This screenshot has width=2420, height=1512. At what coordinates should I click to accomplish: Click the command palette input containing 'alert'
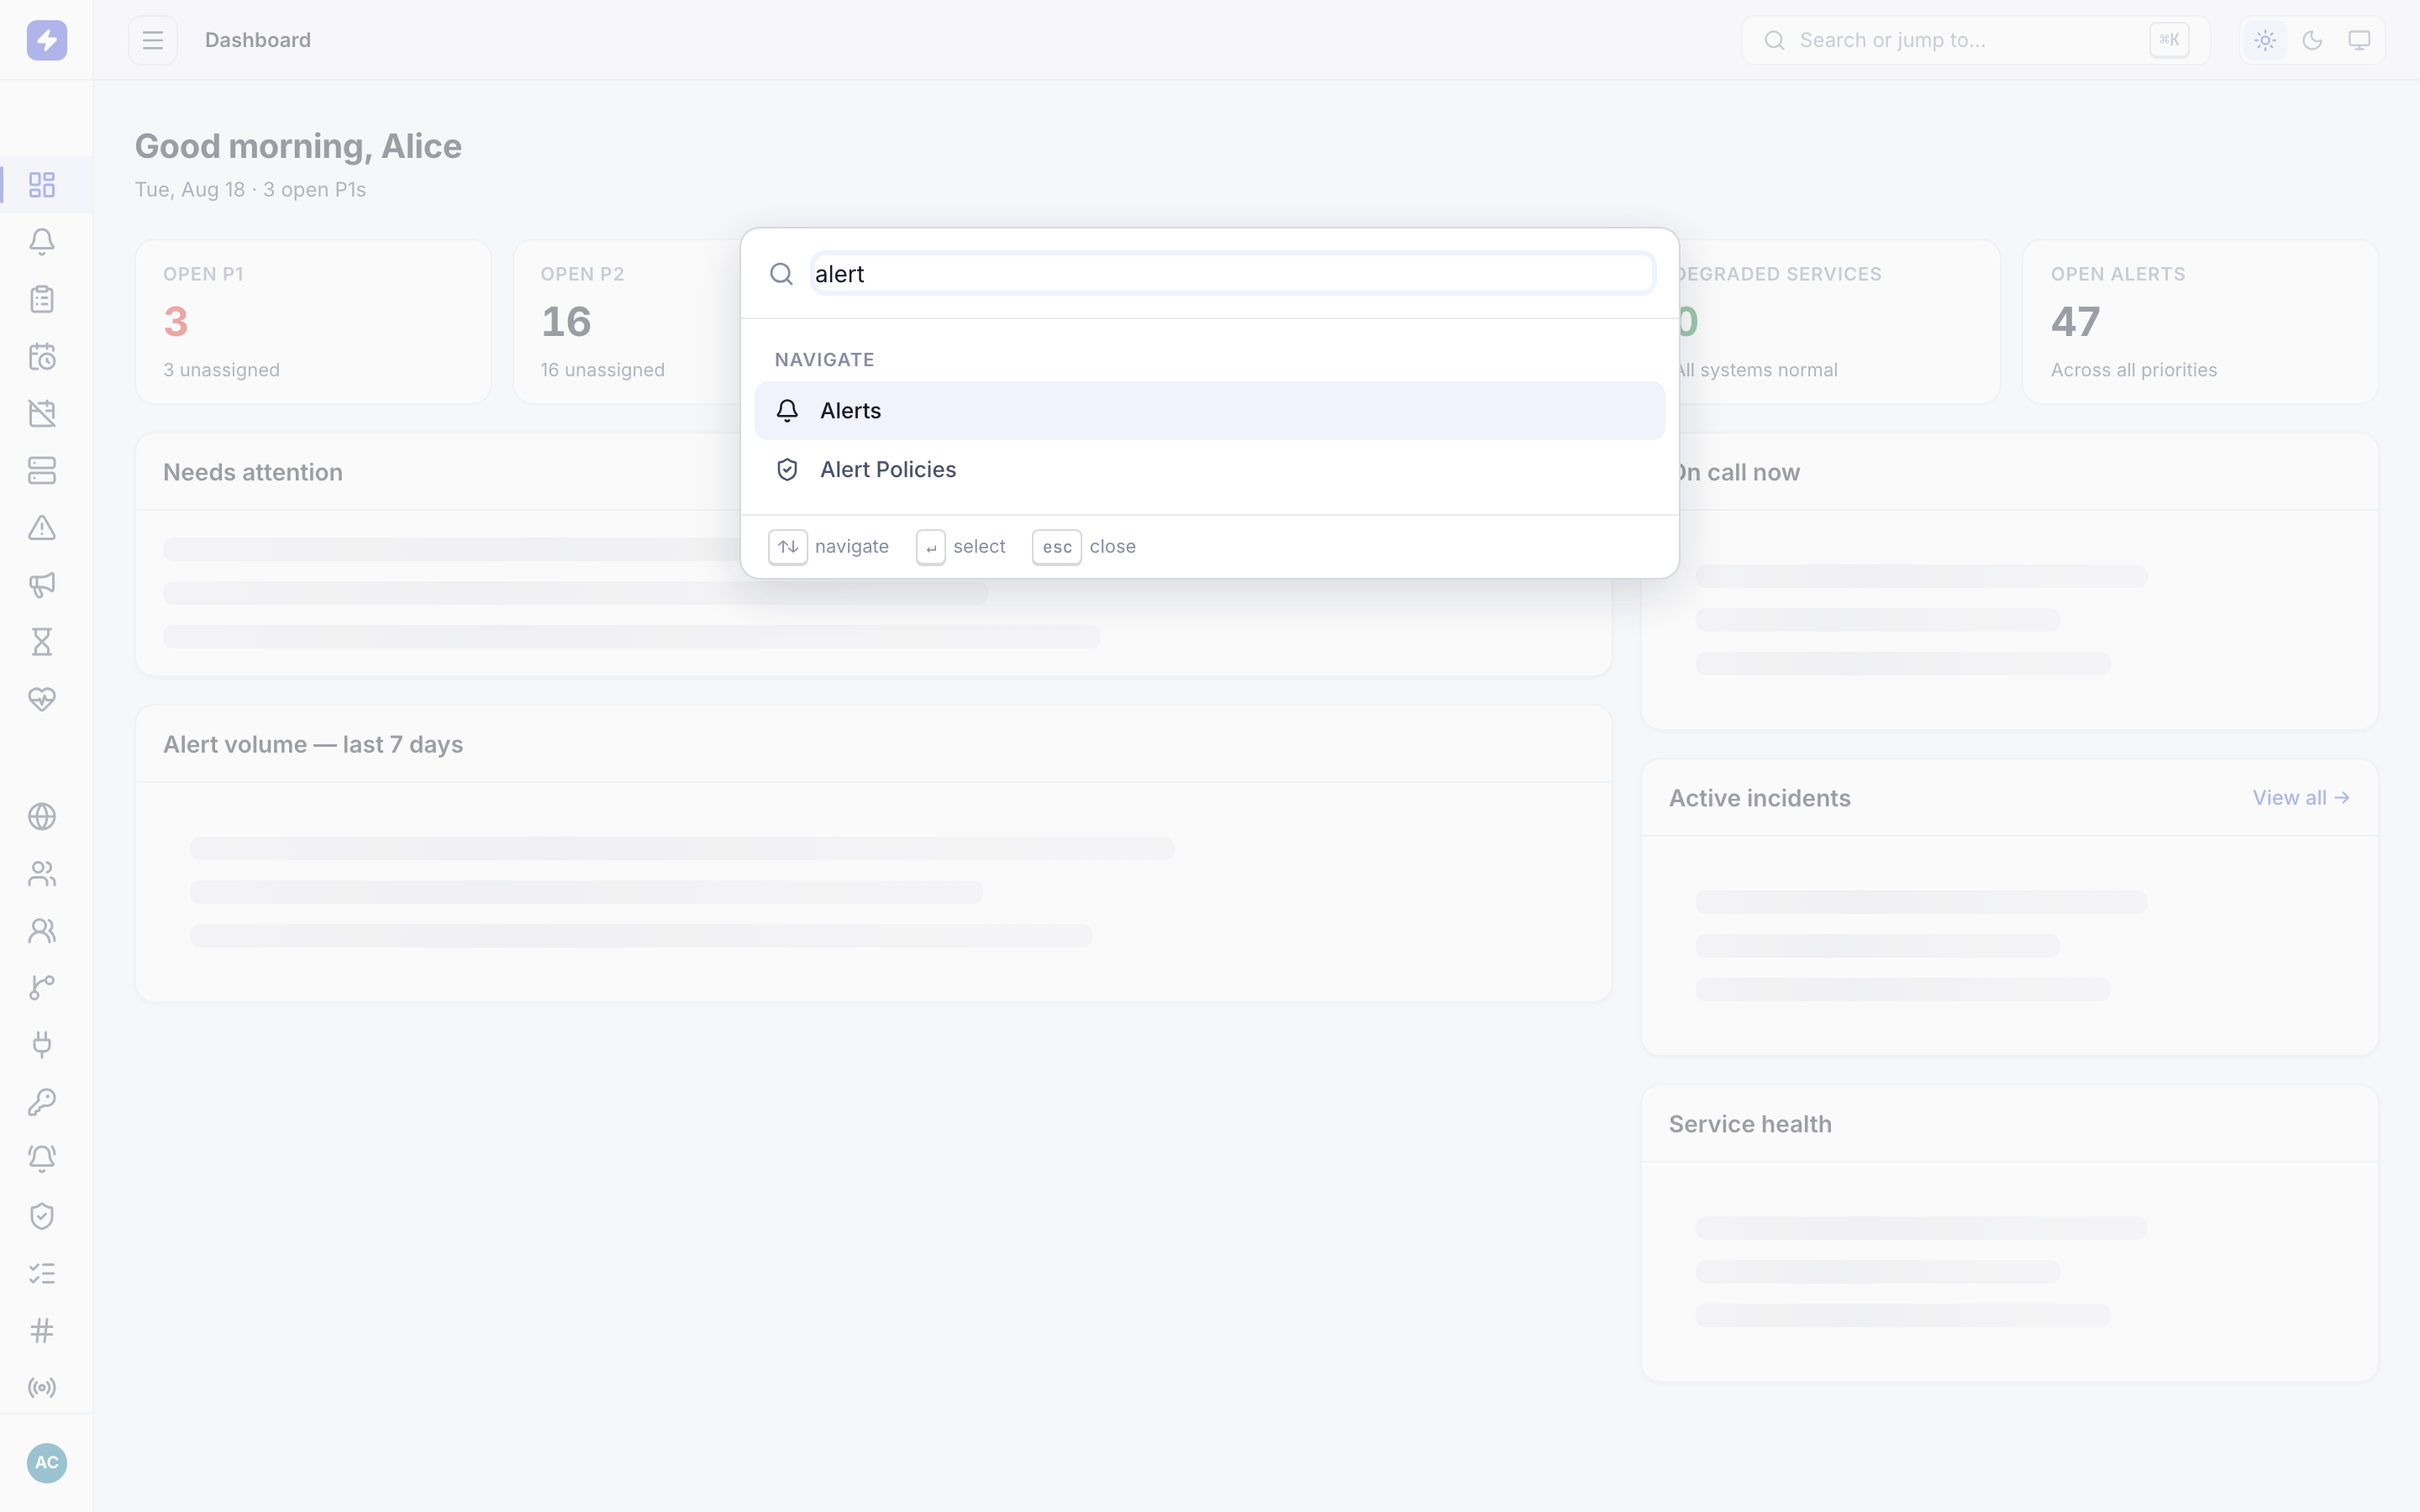click(x=1232, y=274)
